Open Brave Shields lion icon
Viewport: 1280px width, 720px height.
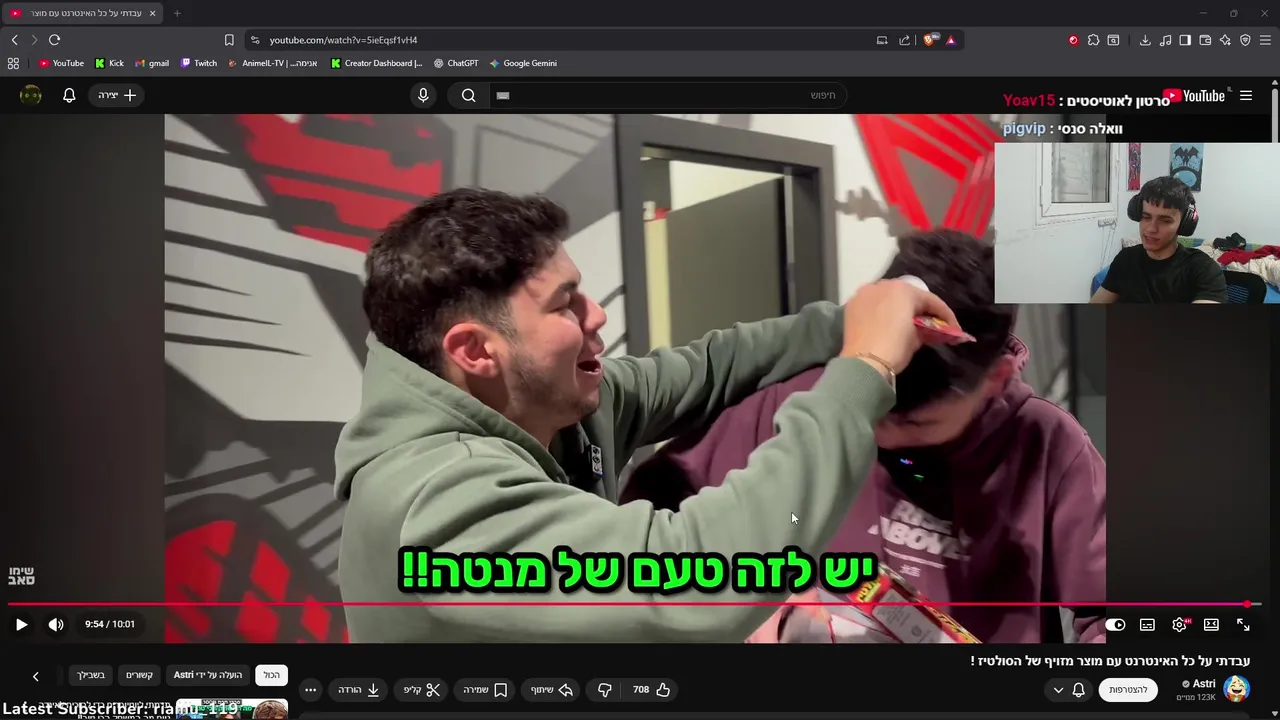pyautogui.click(x=930, y=40)
